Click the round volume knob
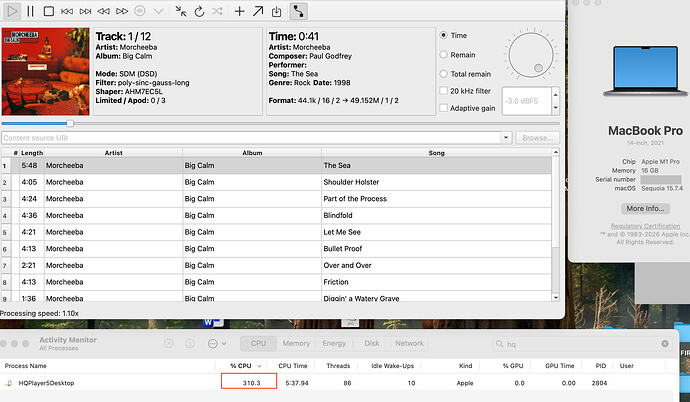The height and width of the screenshot is (402, 690). [x=531, y=55]
